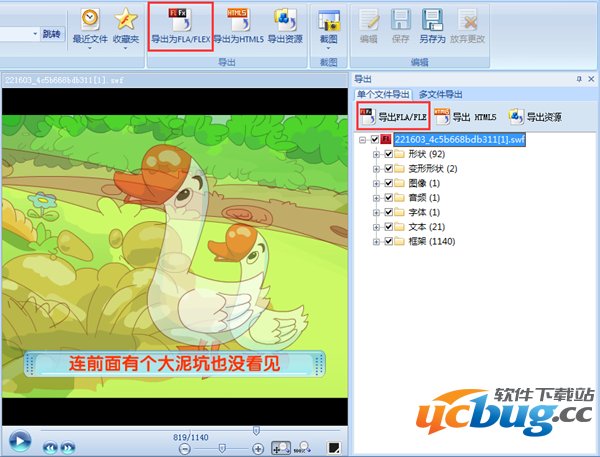This screenshot has width=600, height=457.
Task: Expand the 图像 (1) folder
Action: tap(377, 183)
